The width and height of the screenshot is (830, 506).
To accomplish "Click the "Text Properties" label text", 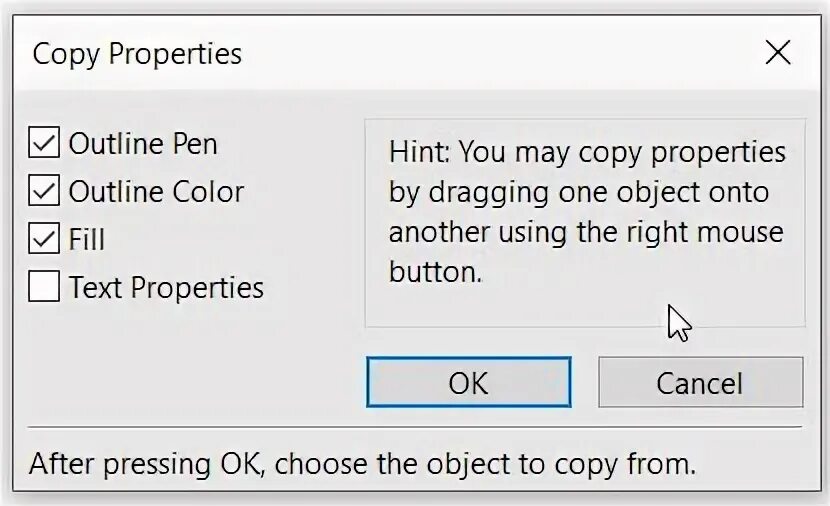I will coord(166,287).
